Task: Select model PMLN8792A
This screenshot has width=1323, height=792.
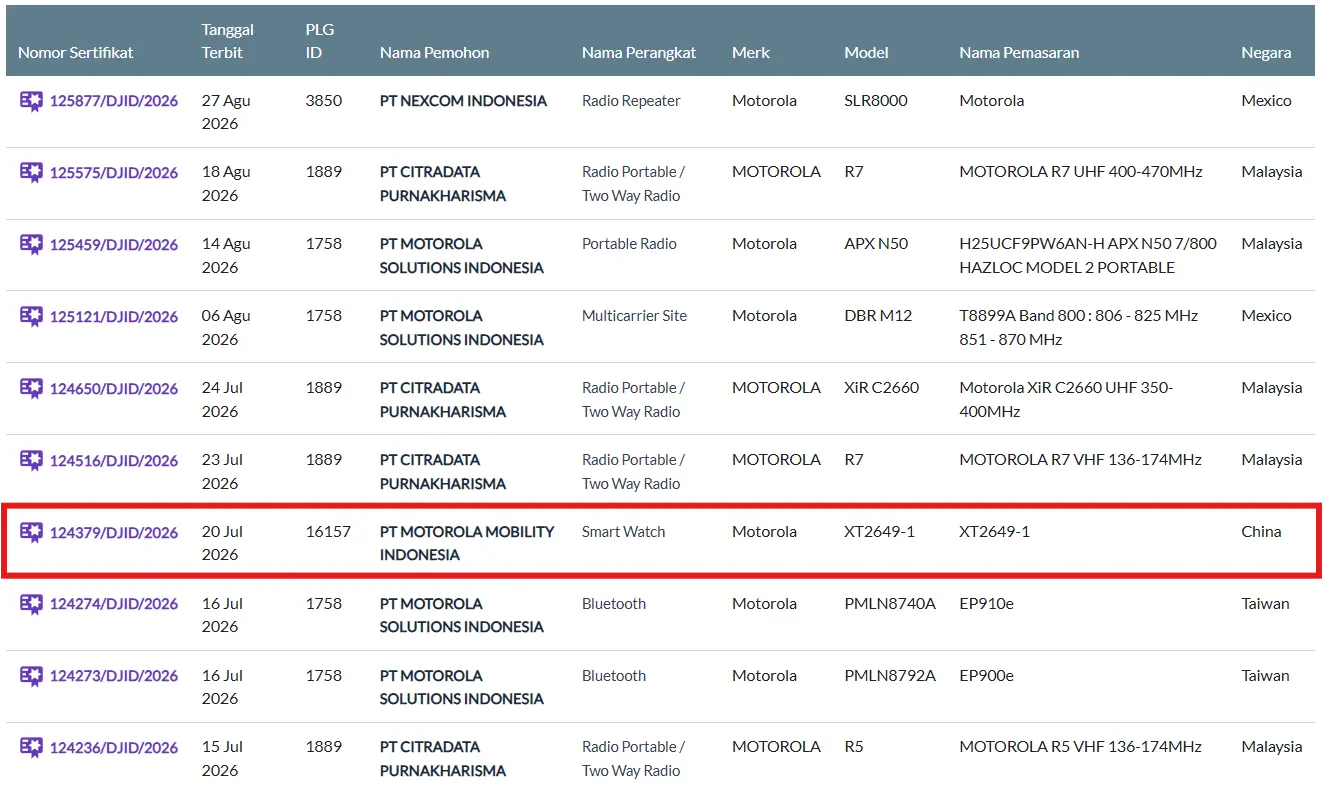Action: pyautogui.click(x=890, y=676)
